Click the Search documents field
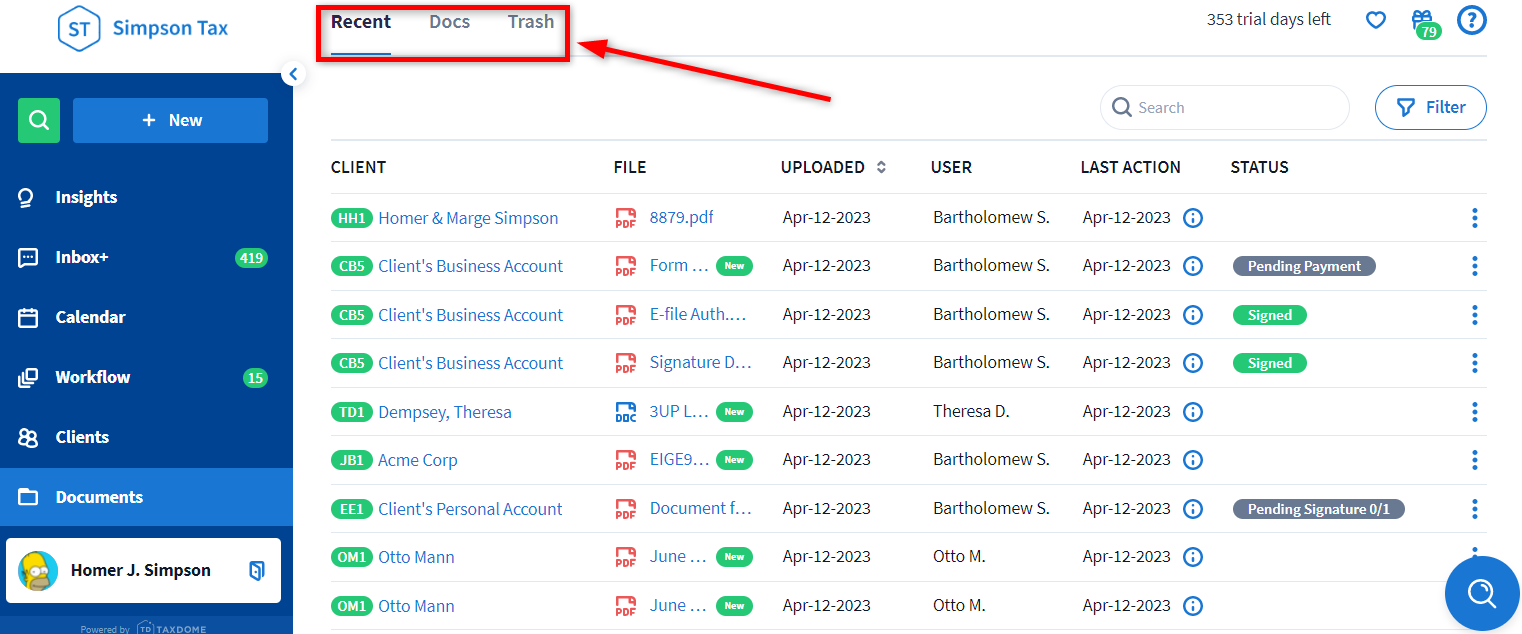This screenshot has height=634, width=1522. coord(1225,107)
